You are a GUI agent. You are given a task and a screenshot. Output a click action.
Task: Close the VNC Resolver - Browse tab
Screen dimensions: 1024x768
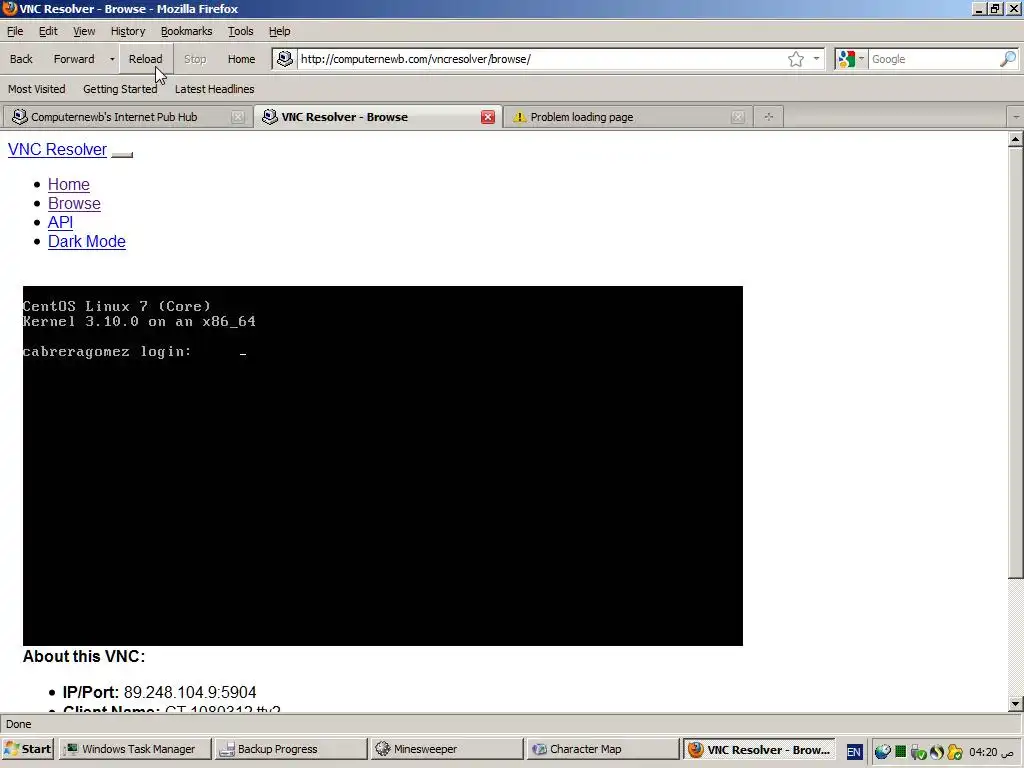click(488, 117)
